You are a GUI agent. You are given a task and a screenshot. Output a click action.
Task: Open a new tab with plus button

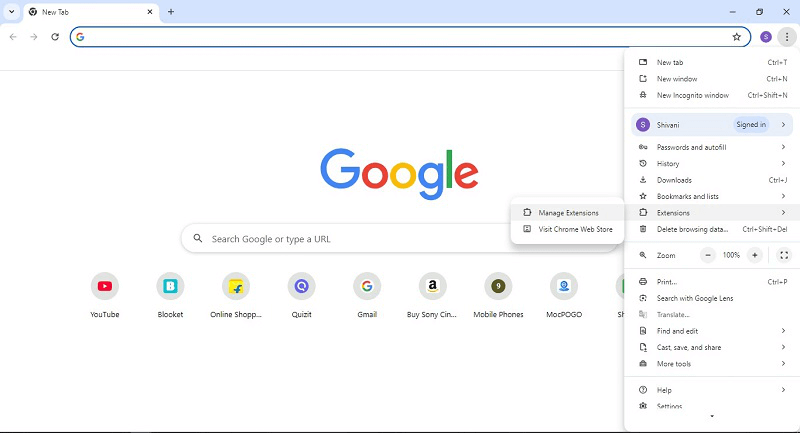click(171, 12)
